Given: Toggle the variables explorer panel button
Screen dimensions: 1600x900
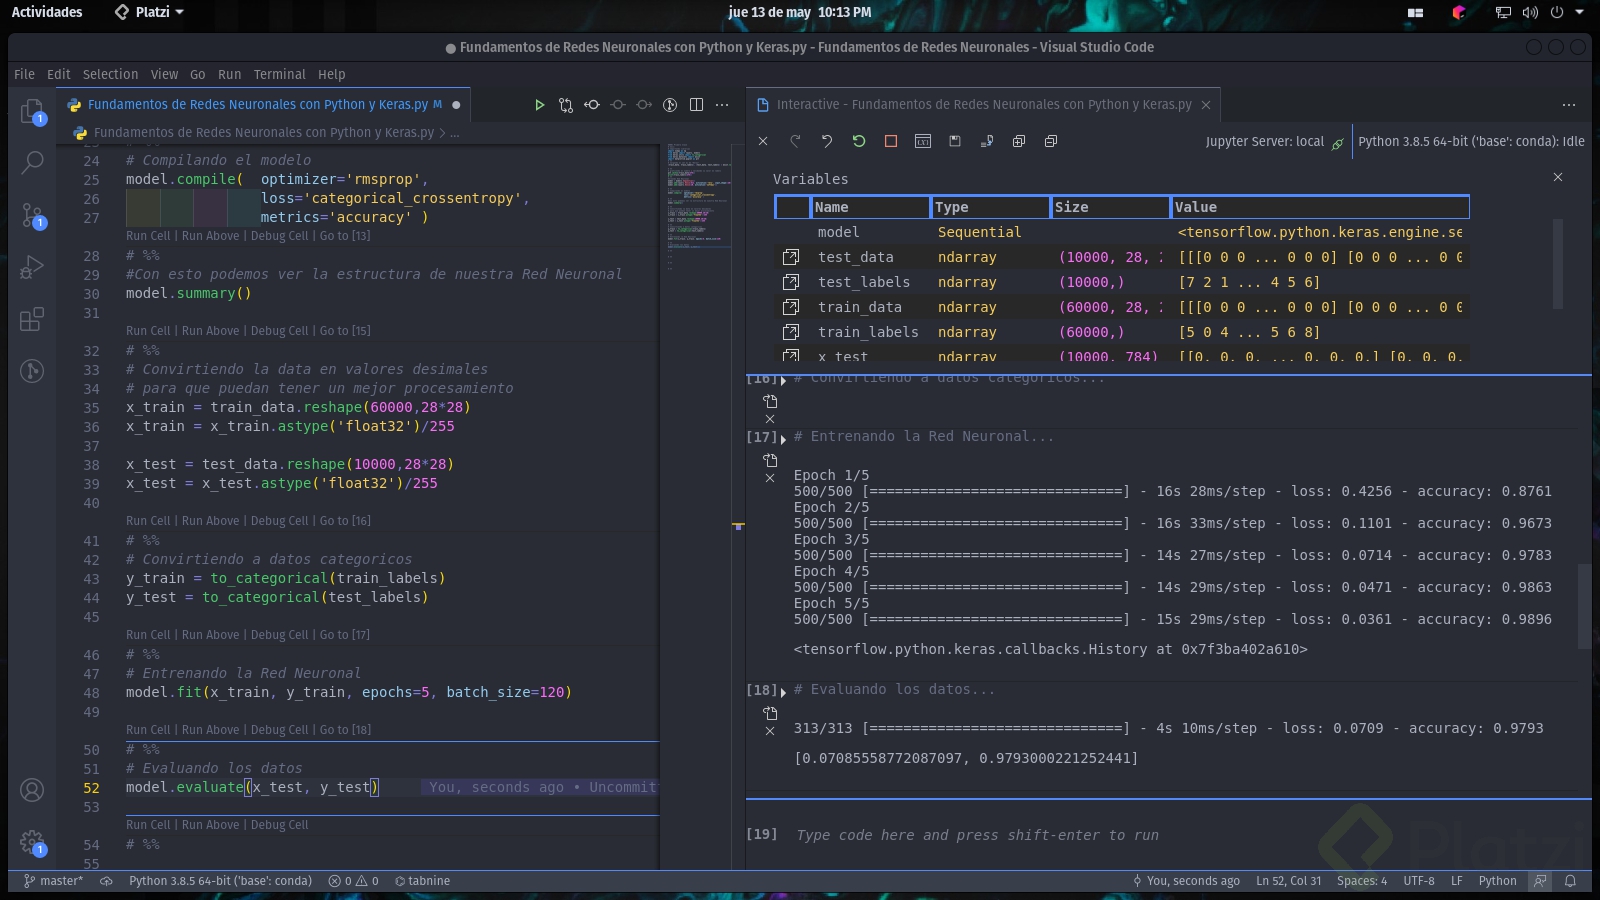Looking at the screenshot, I should (923, 141).
